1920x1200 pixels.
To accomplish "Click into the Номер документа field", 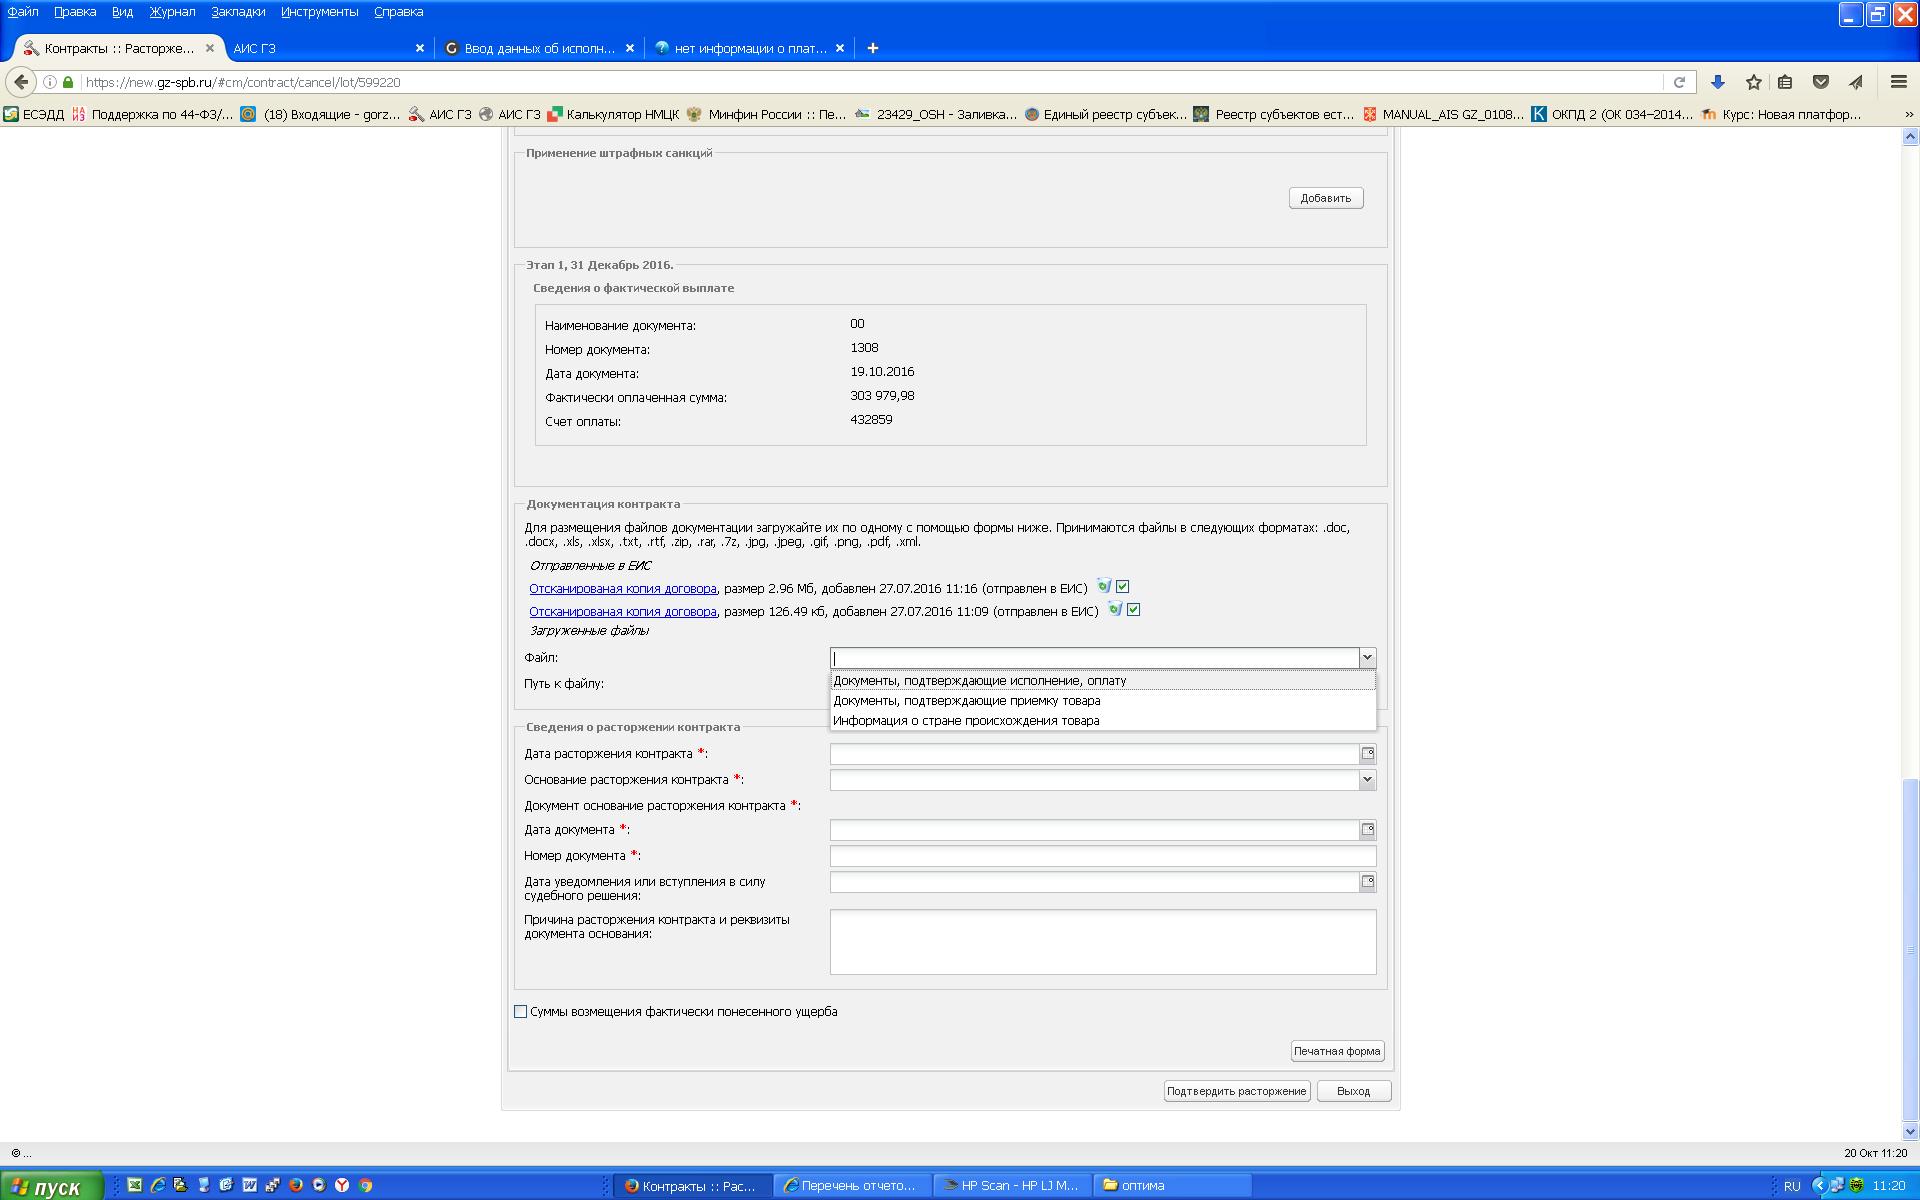I will [x=1102, y=856].
